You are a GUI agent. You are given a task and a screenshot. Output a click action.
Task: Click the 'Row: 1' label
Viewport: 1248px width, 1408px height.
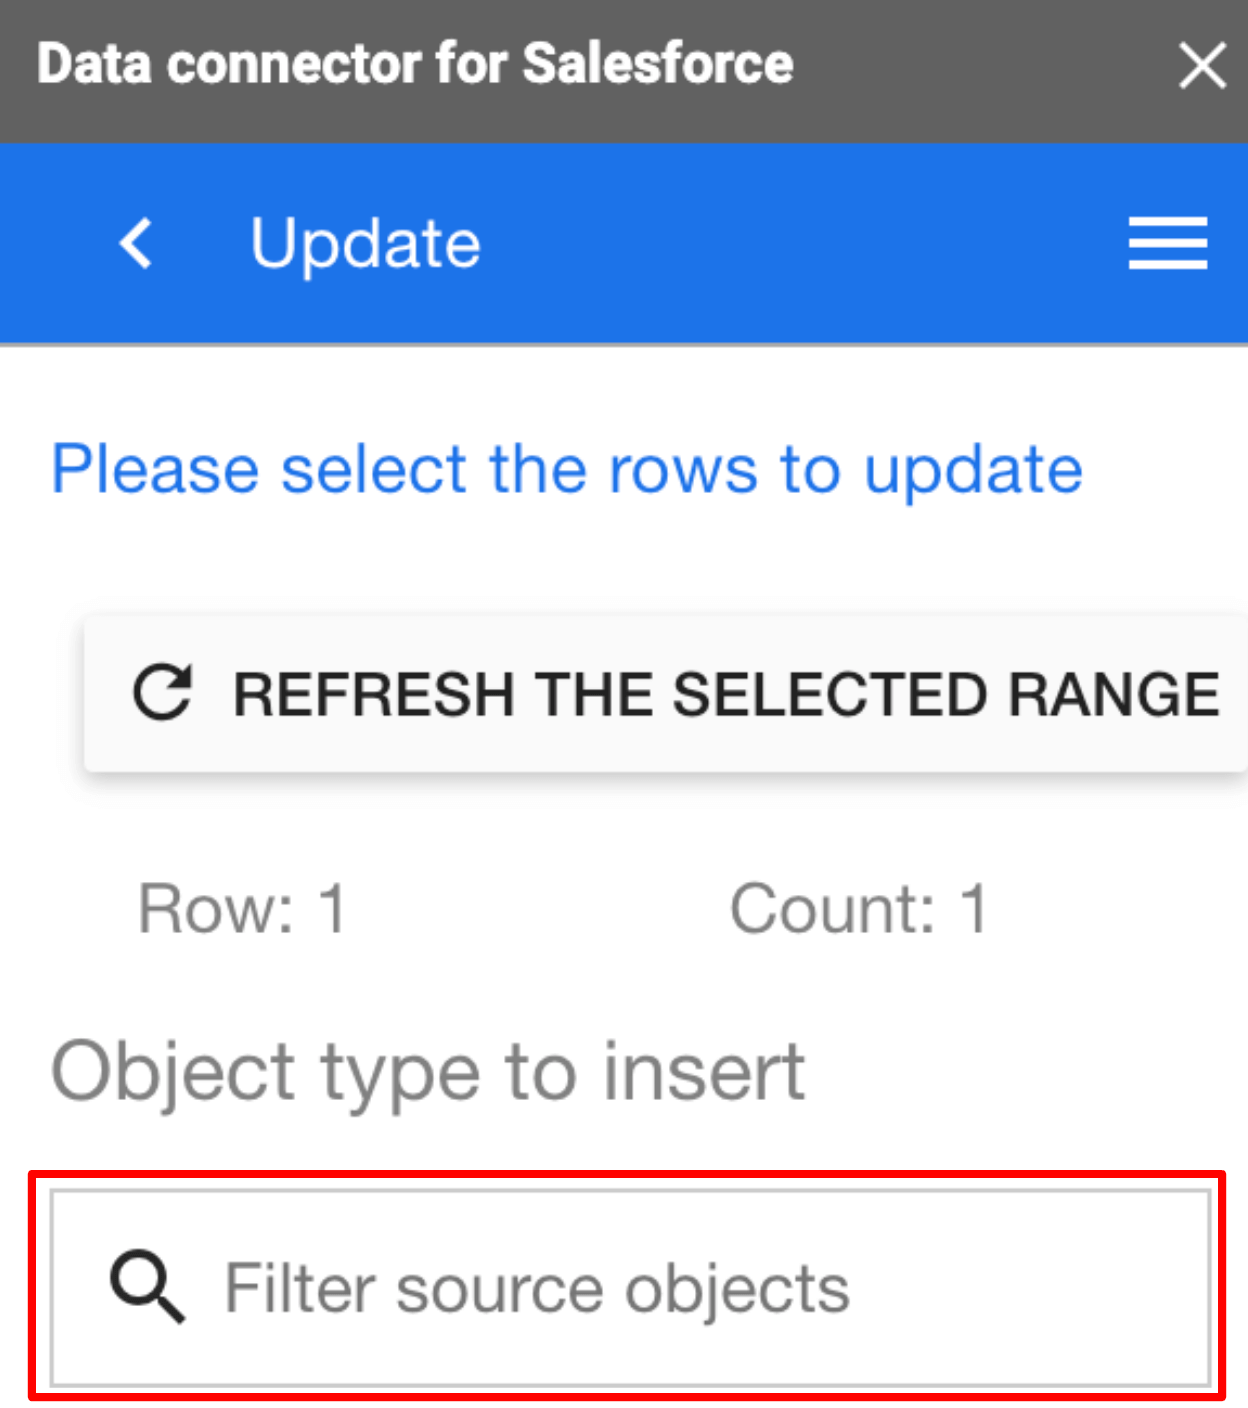point(242,909)
